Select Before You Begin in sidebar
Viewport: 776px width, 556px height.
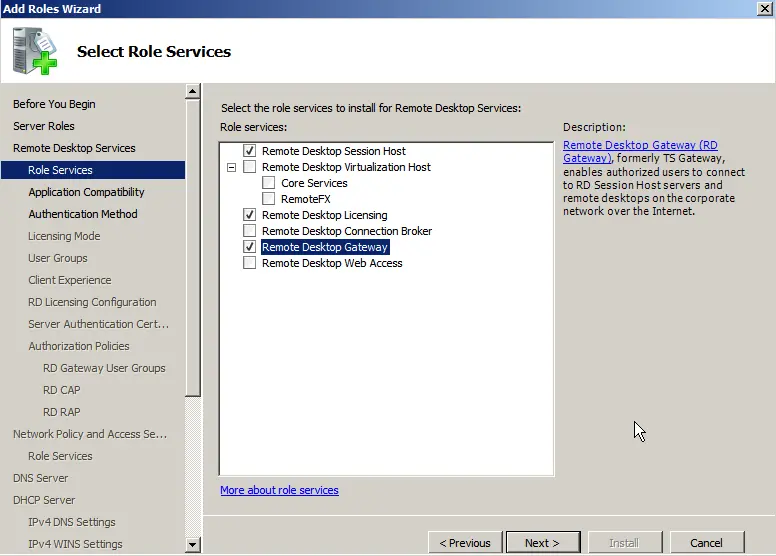(x=54, y=104)
